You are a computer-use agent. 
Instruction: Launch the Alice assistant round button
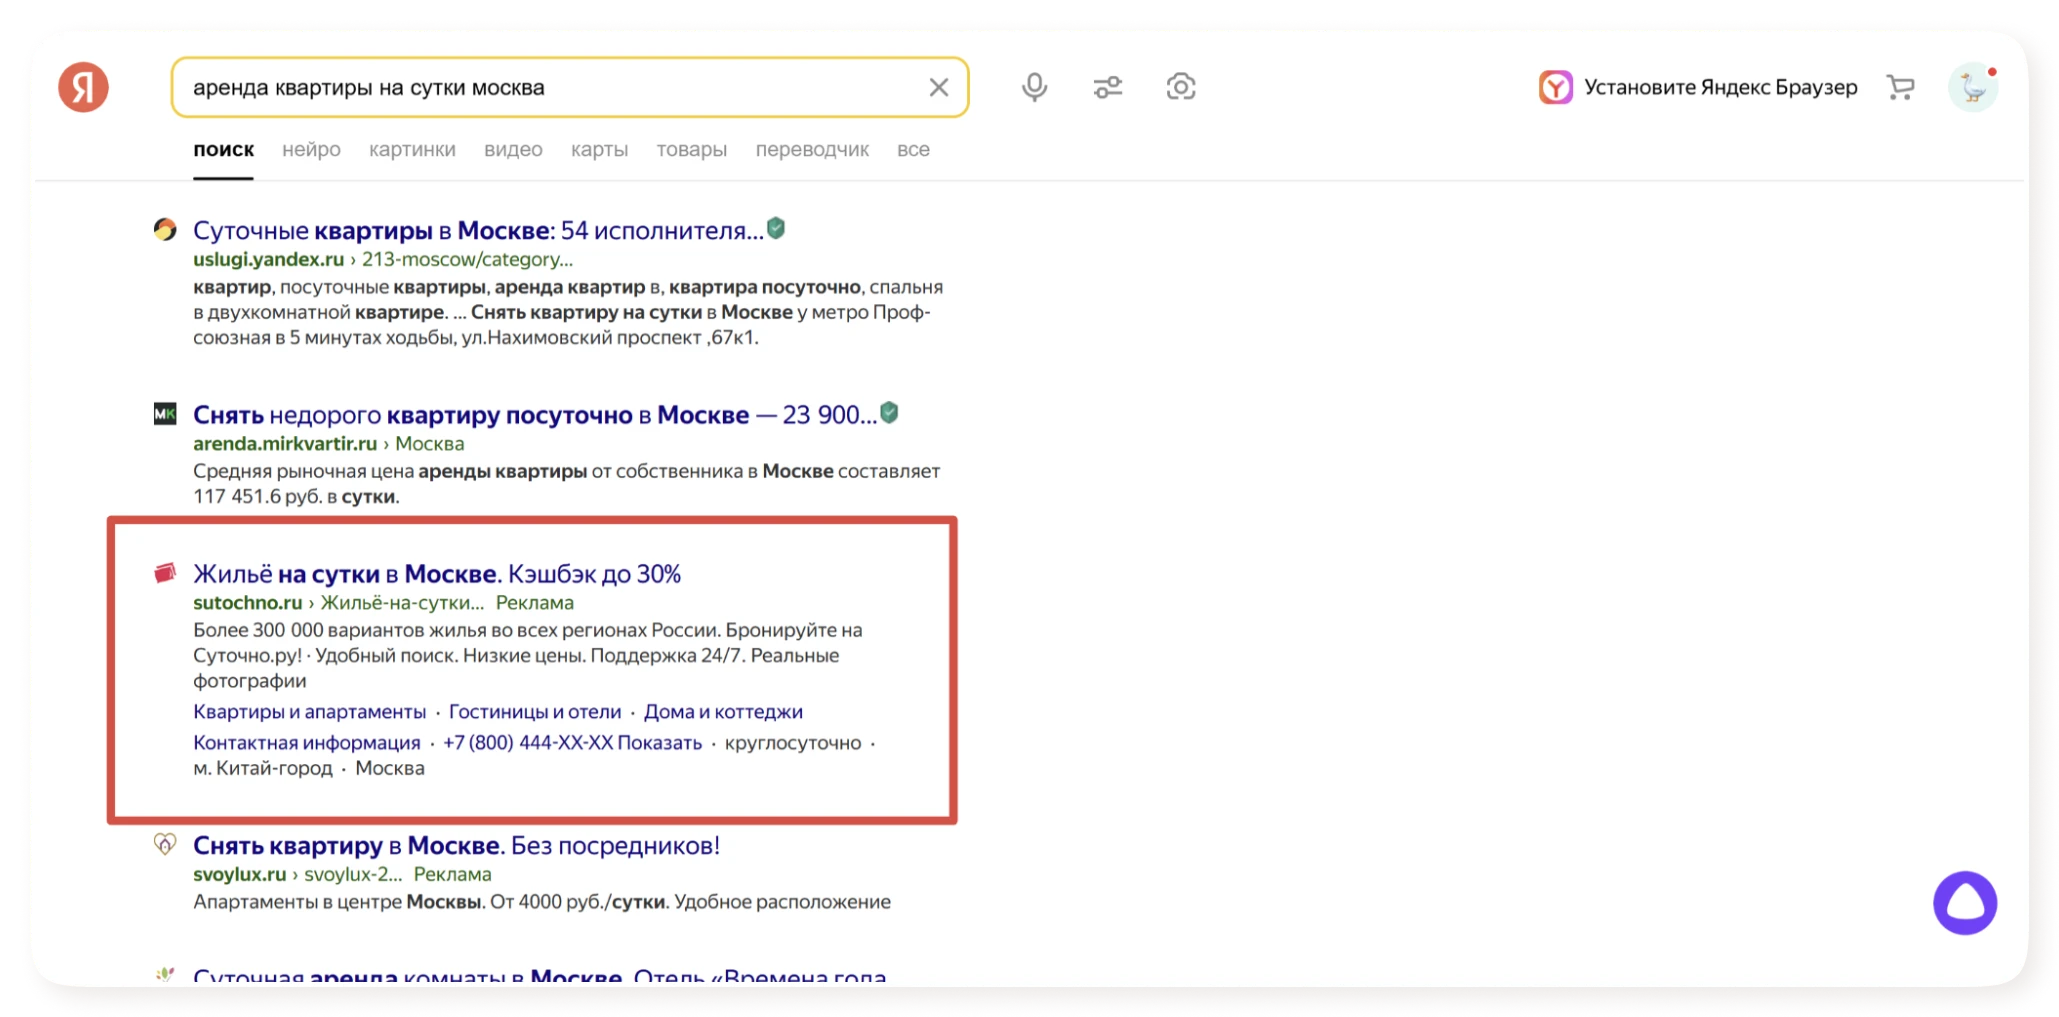tap(1964, 902)
